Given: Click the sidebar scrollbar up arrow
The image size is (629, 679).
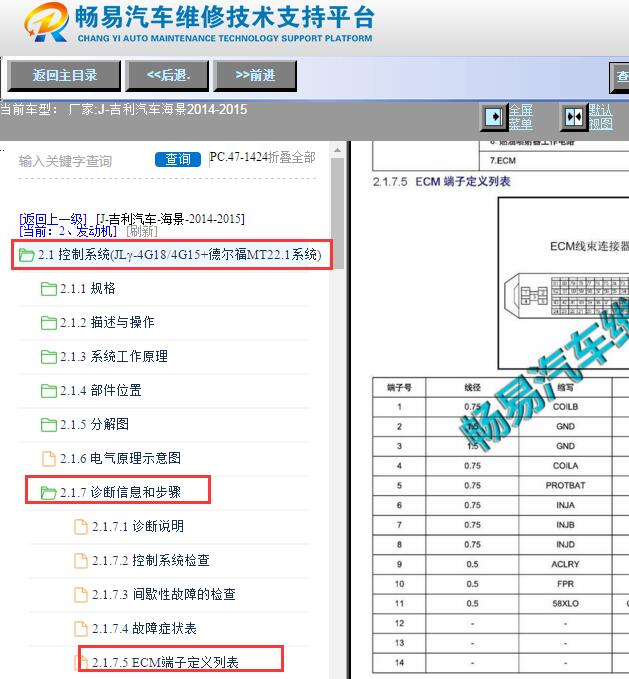Looking at the screenshot, I should pyautogui.click(x=338, y=150).
